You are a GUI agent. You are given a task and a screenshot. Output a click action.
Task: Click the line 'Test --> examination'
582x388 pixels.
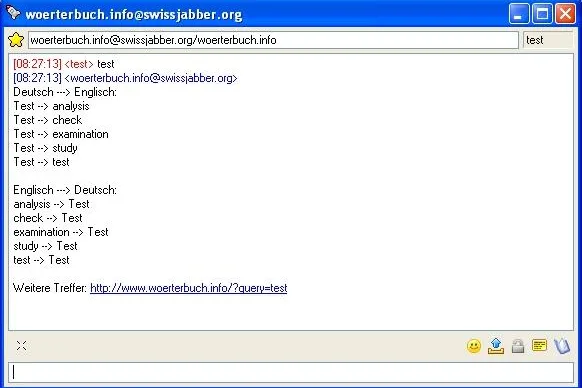coord(61,134)
